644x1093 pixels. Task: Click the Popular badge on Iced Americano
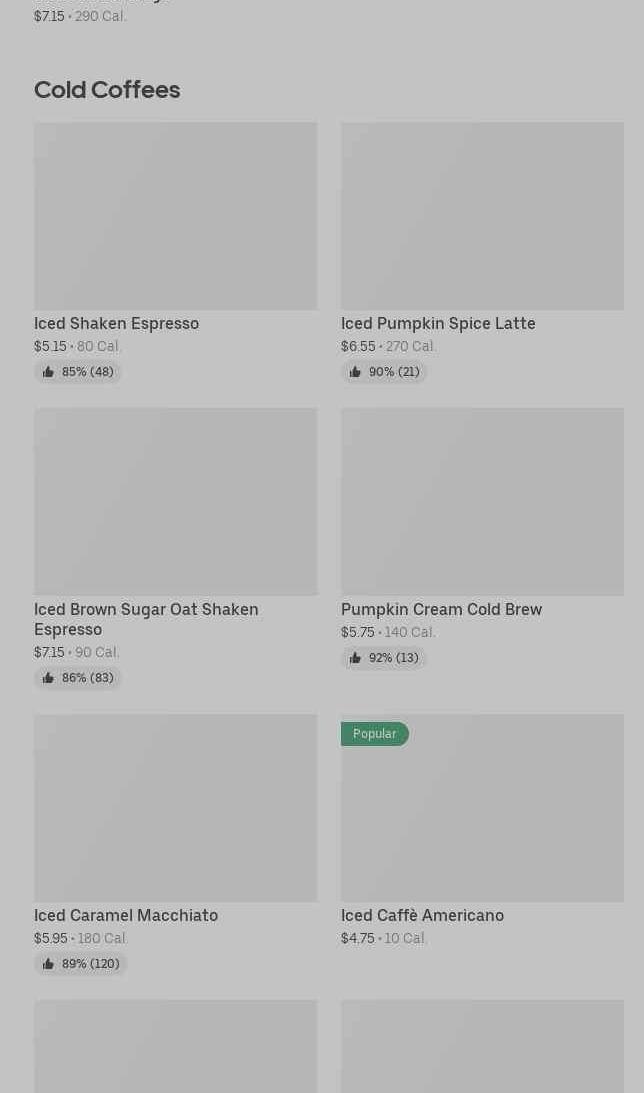[x=374, y=734]
